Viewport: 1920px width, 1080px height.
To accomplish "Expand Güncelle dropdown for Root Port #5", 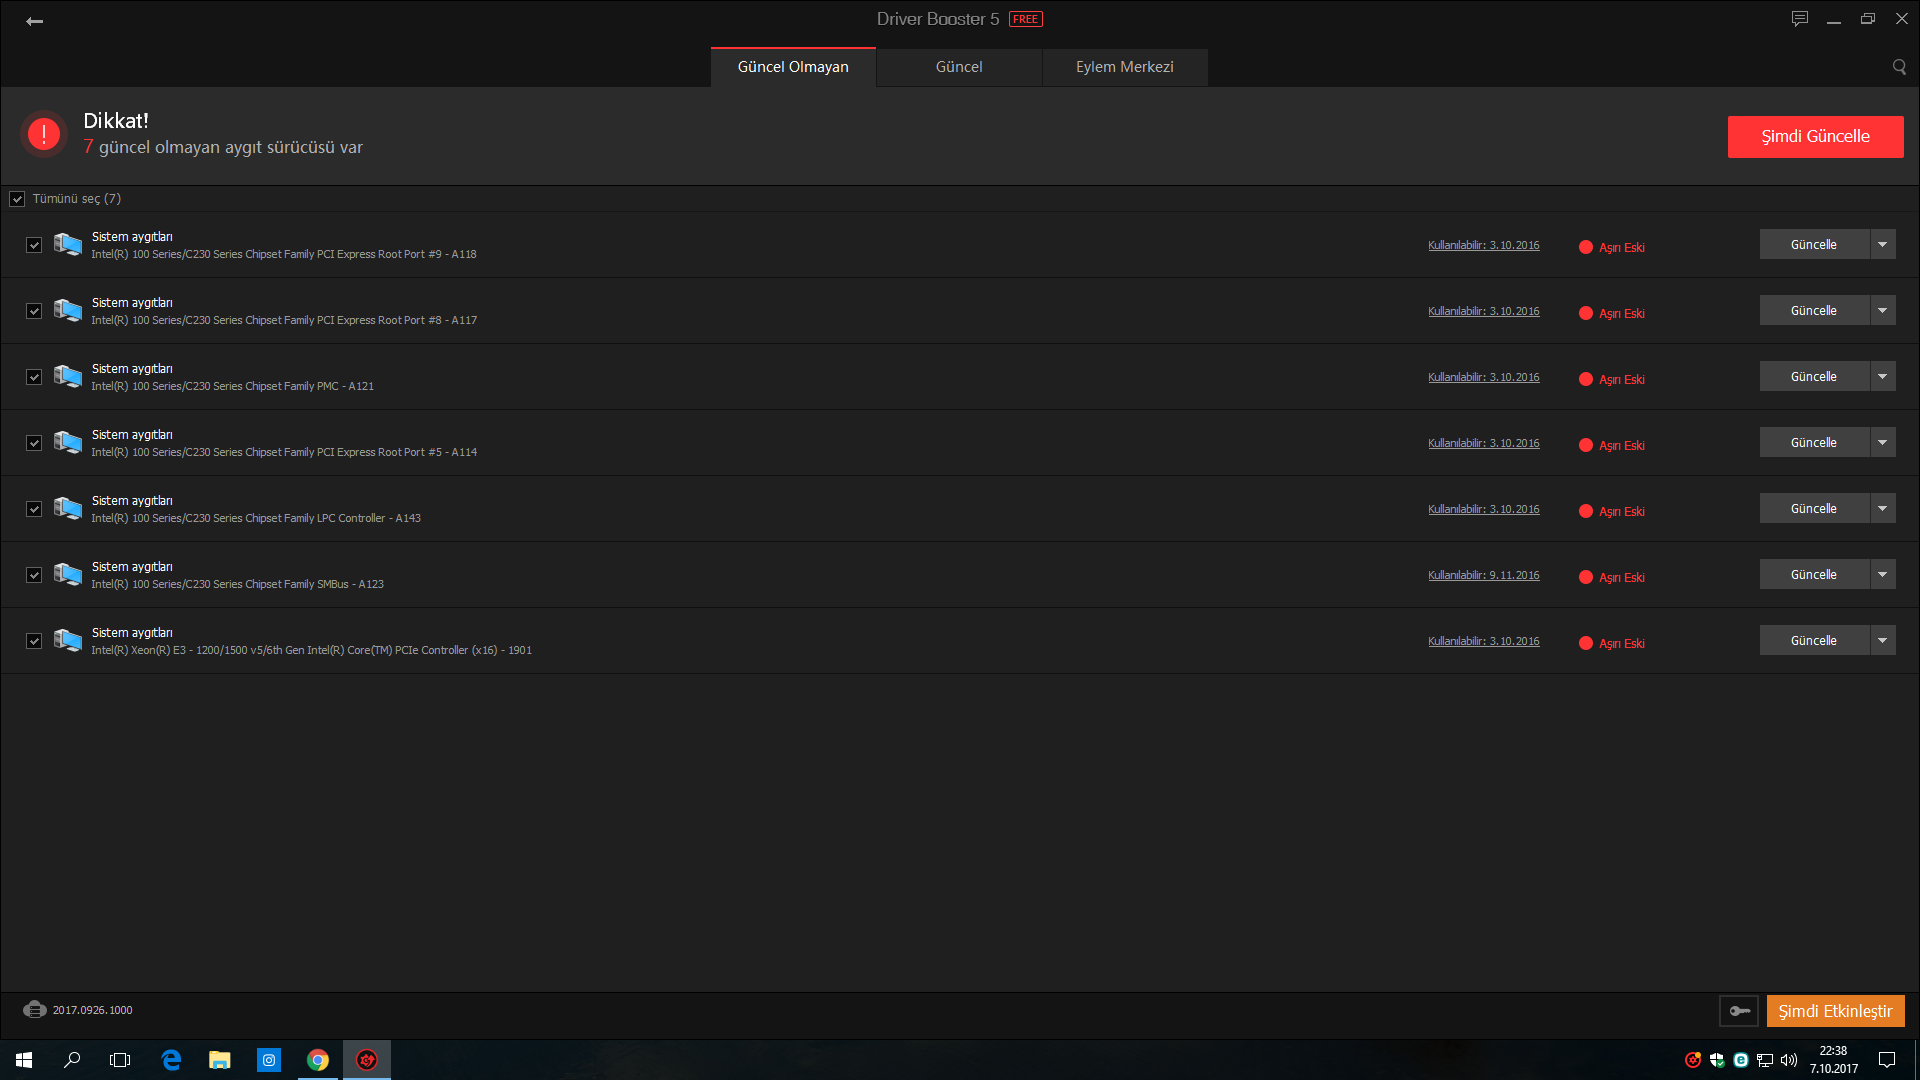I will tap(1883, 443).
